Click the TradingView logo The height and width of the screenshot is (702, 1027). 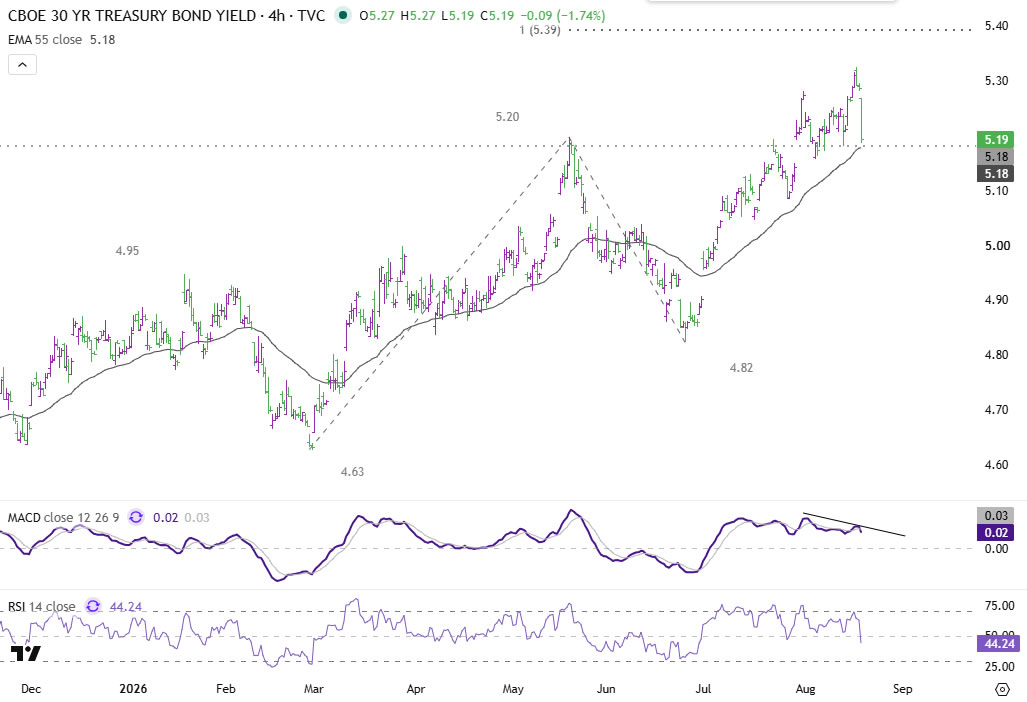pyautogui.click(x=26, y=652)
